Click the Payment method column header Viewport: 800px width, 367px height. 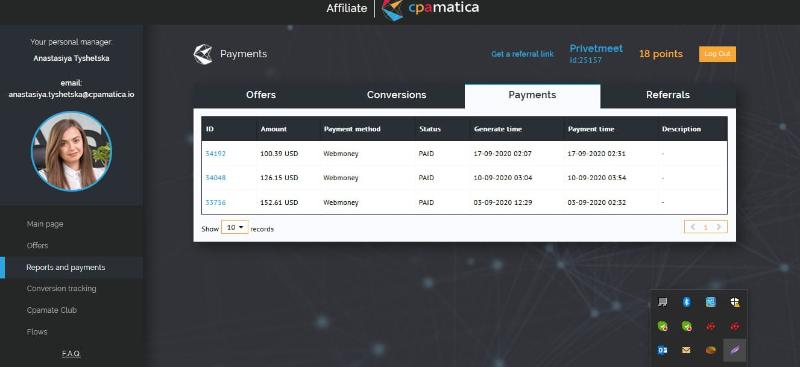coord(352,129)
